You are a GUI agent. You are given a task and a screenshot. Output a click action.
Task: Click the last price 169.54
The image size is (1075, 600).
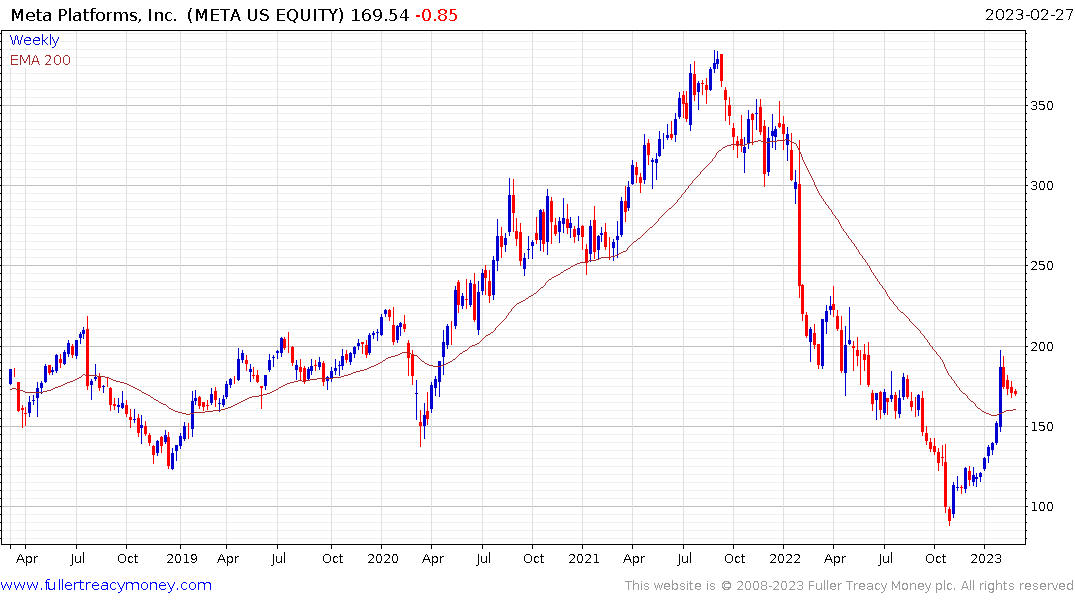(379, 15)
